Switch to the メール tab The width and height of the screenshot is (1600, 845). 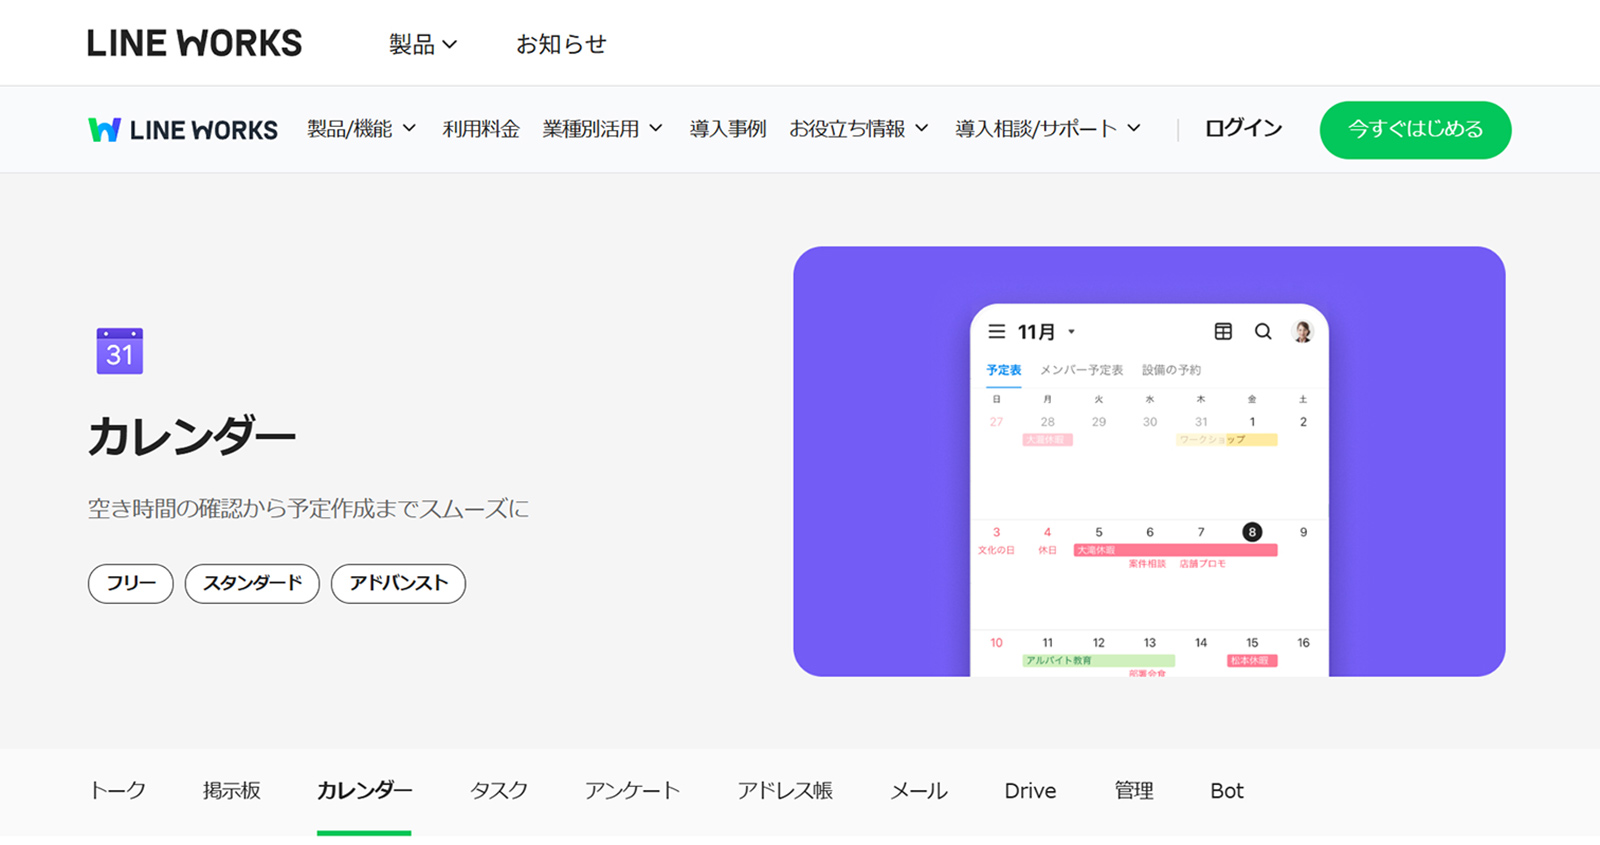pyautogui.click(x=919, y=791)
